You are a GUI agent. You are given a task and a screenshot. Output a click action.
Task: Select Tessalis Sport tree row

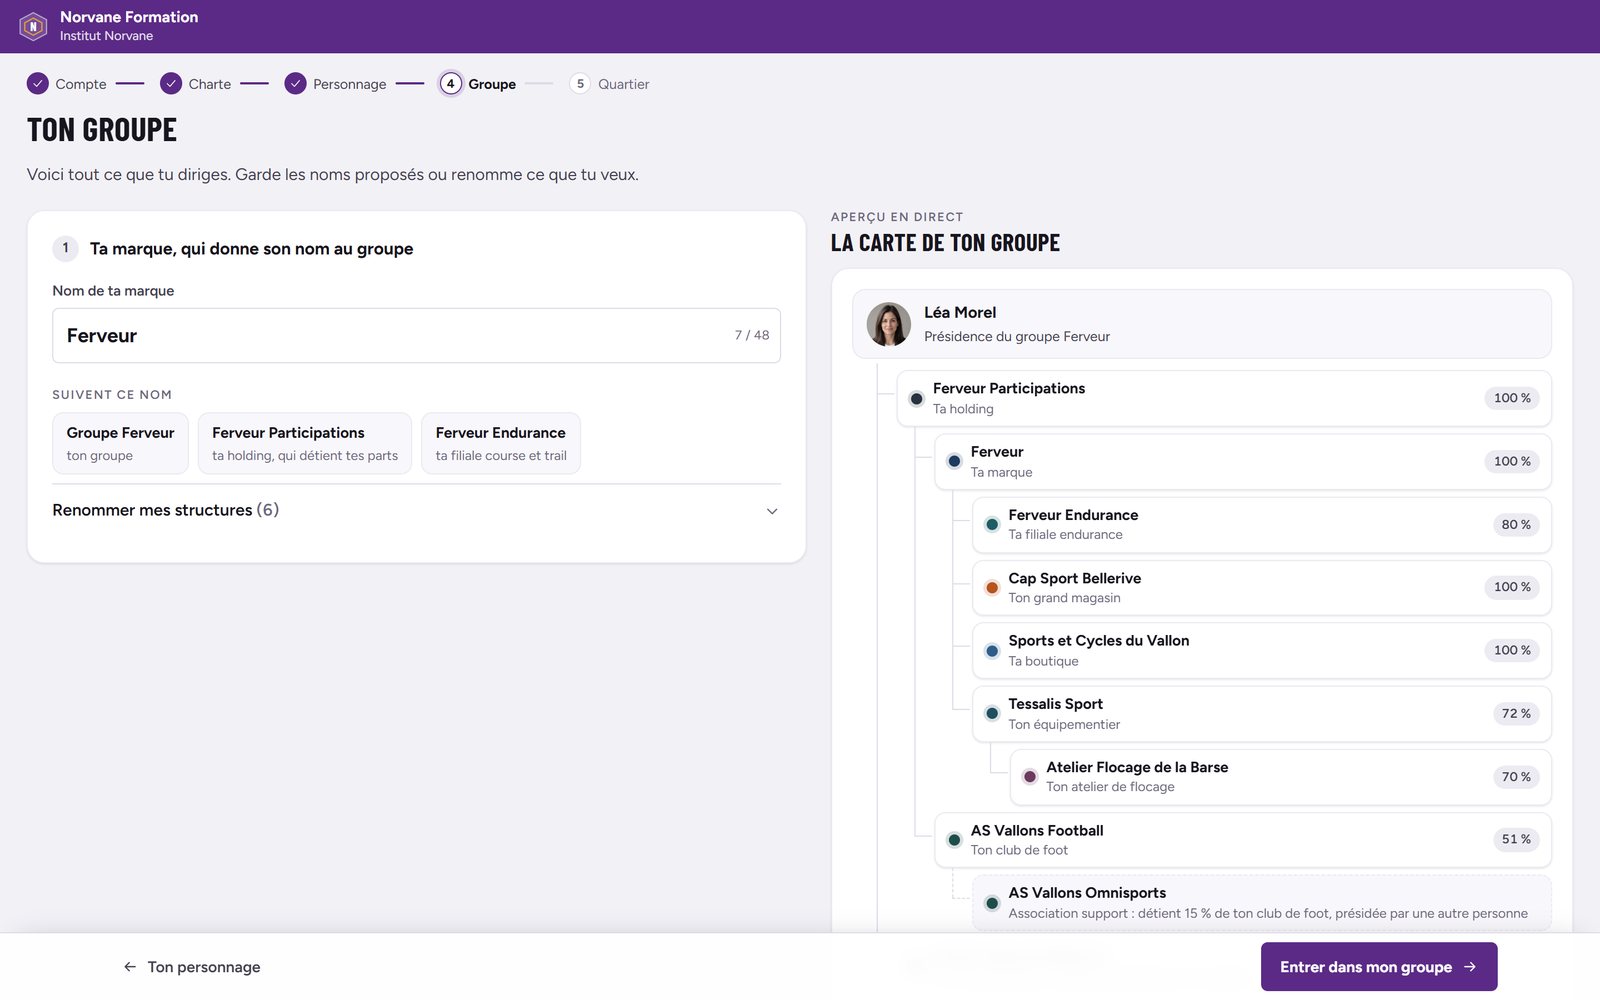pos(1262,714)
